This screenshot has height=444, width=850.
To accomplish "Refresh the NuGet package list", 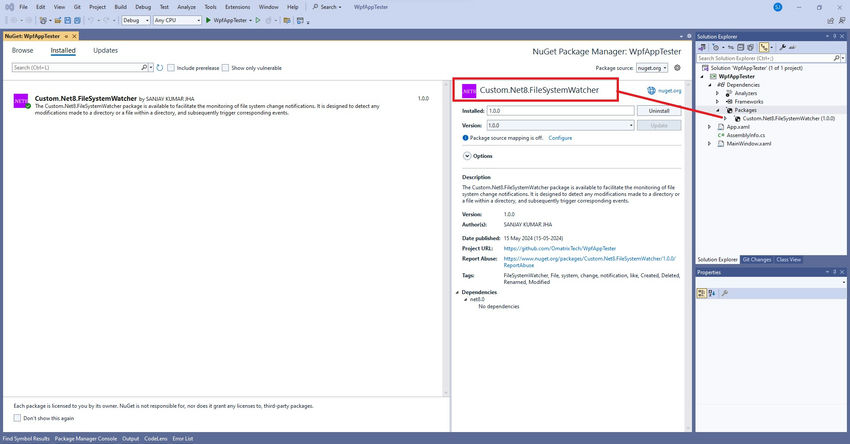I will (159, 68).
